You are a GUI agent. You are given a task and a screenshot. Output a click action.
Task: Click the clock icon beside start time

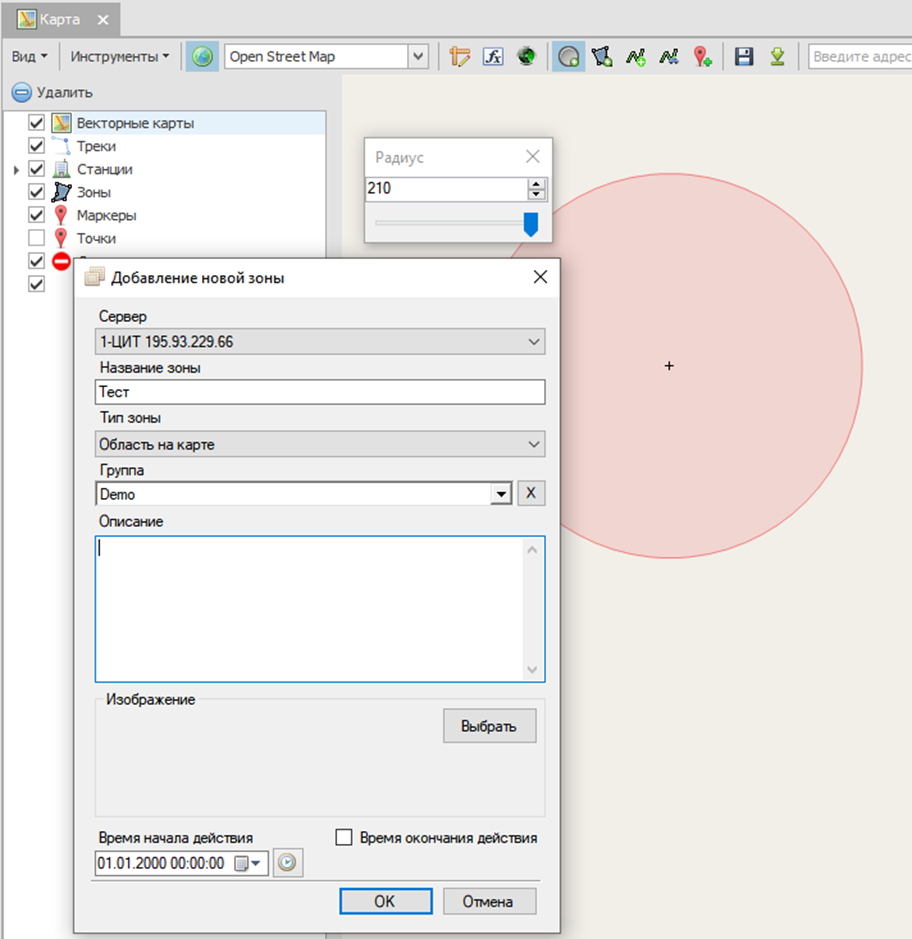coord(289,863)
